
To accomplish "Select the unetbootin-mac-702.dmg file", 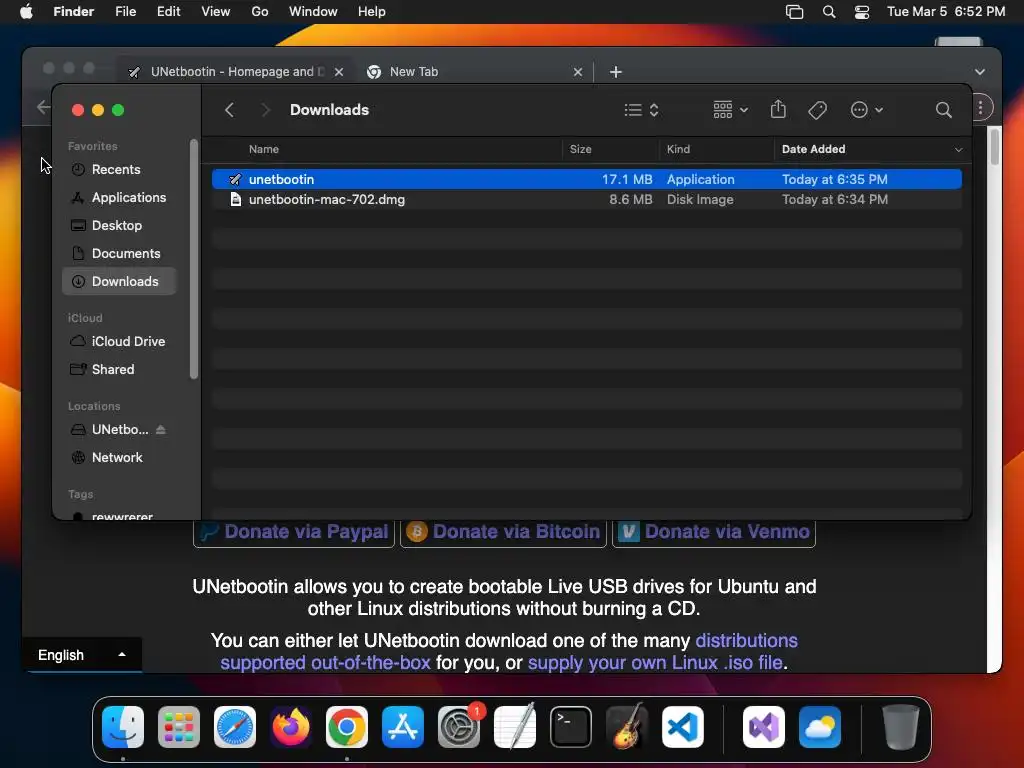I will tap(586, 199).
